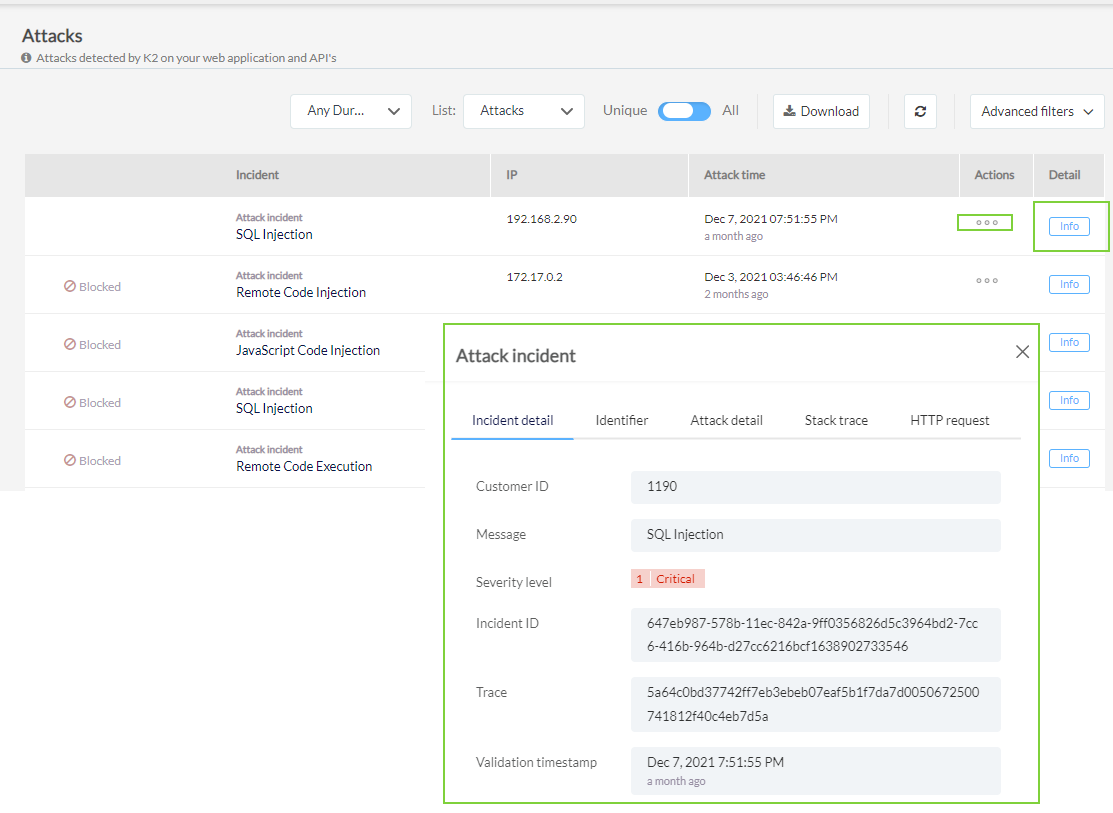
Task: Select the HTTP request tab
Action: (x=949, y=420)
